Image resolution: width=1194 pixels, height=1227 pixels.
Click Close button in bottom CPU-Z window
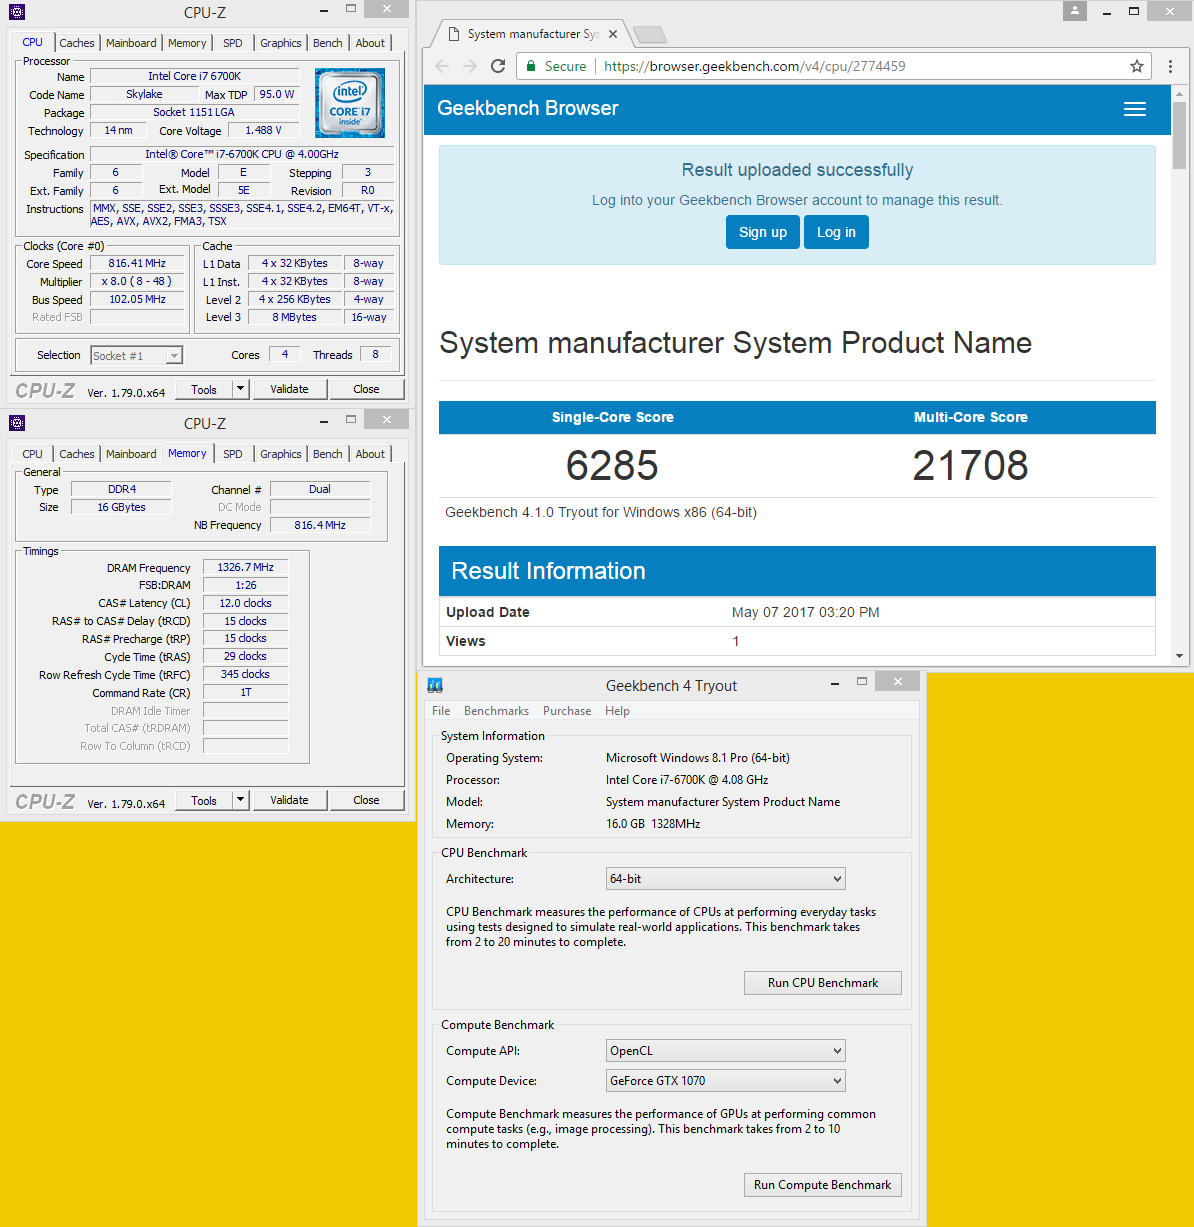coord(366,800)
